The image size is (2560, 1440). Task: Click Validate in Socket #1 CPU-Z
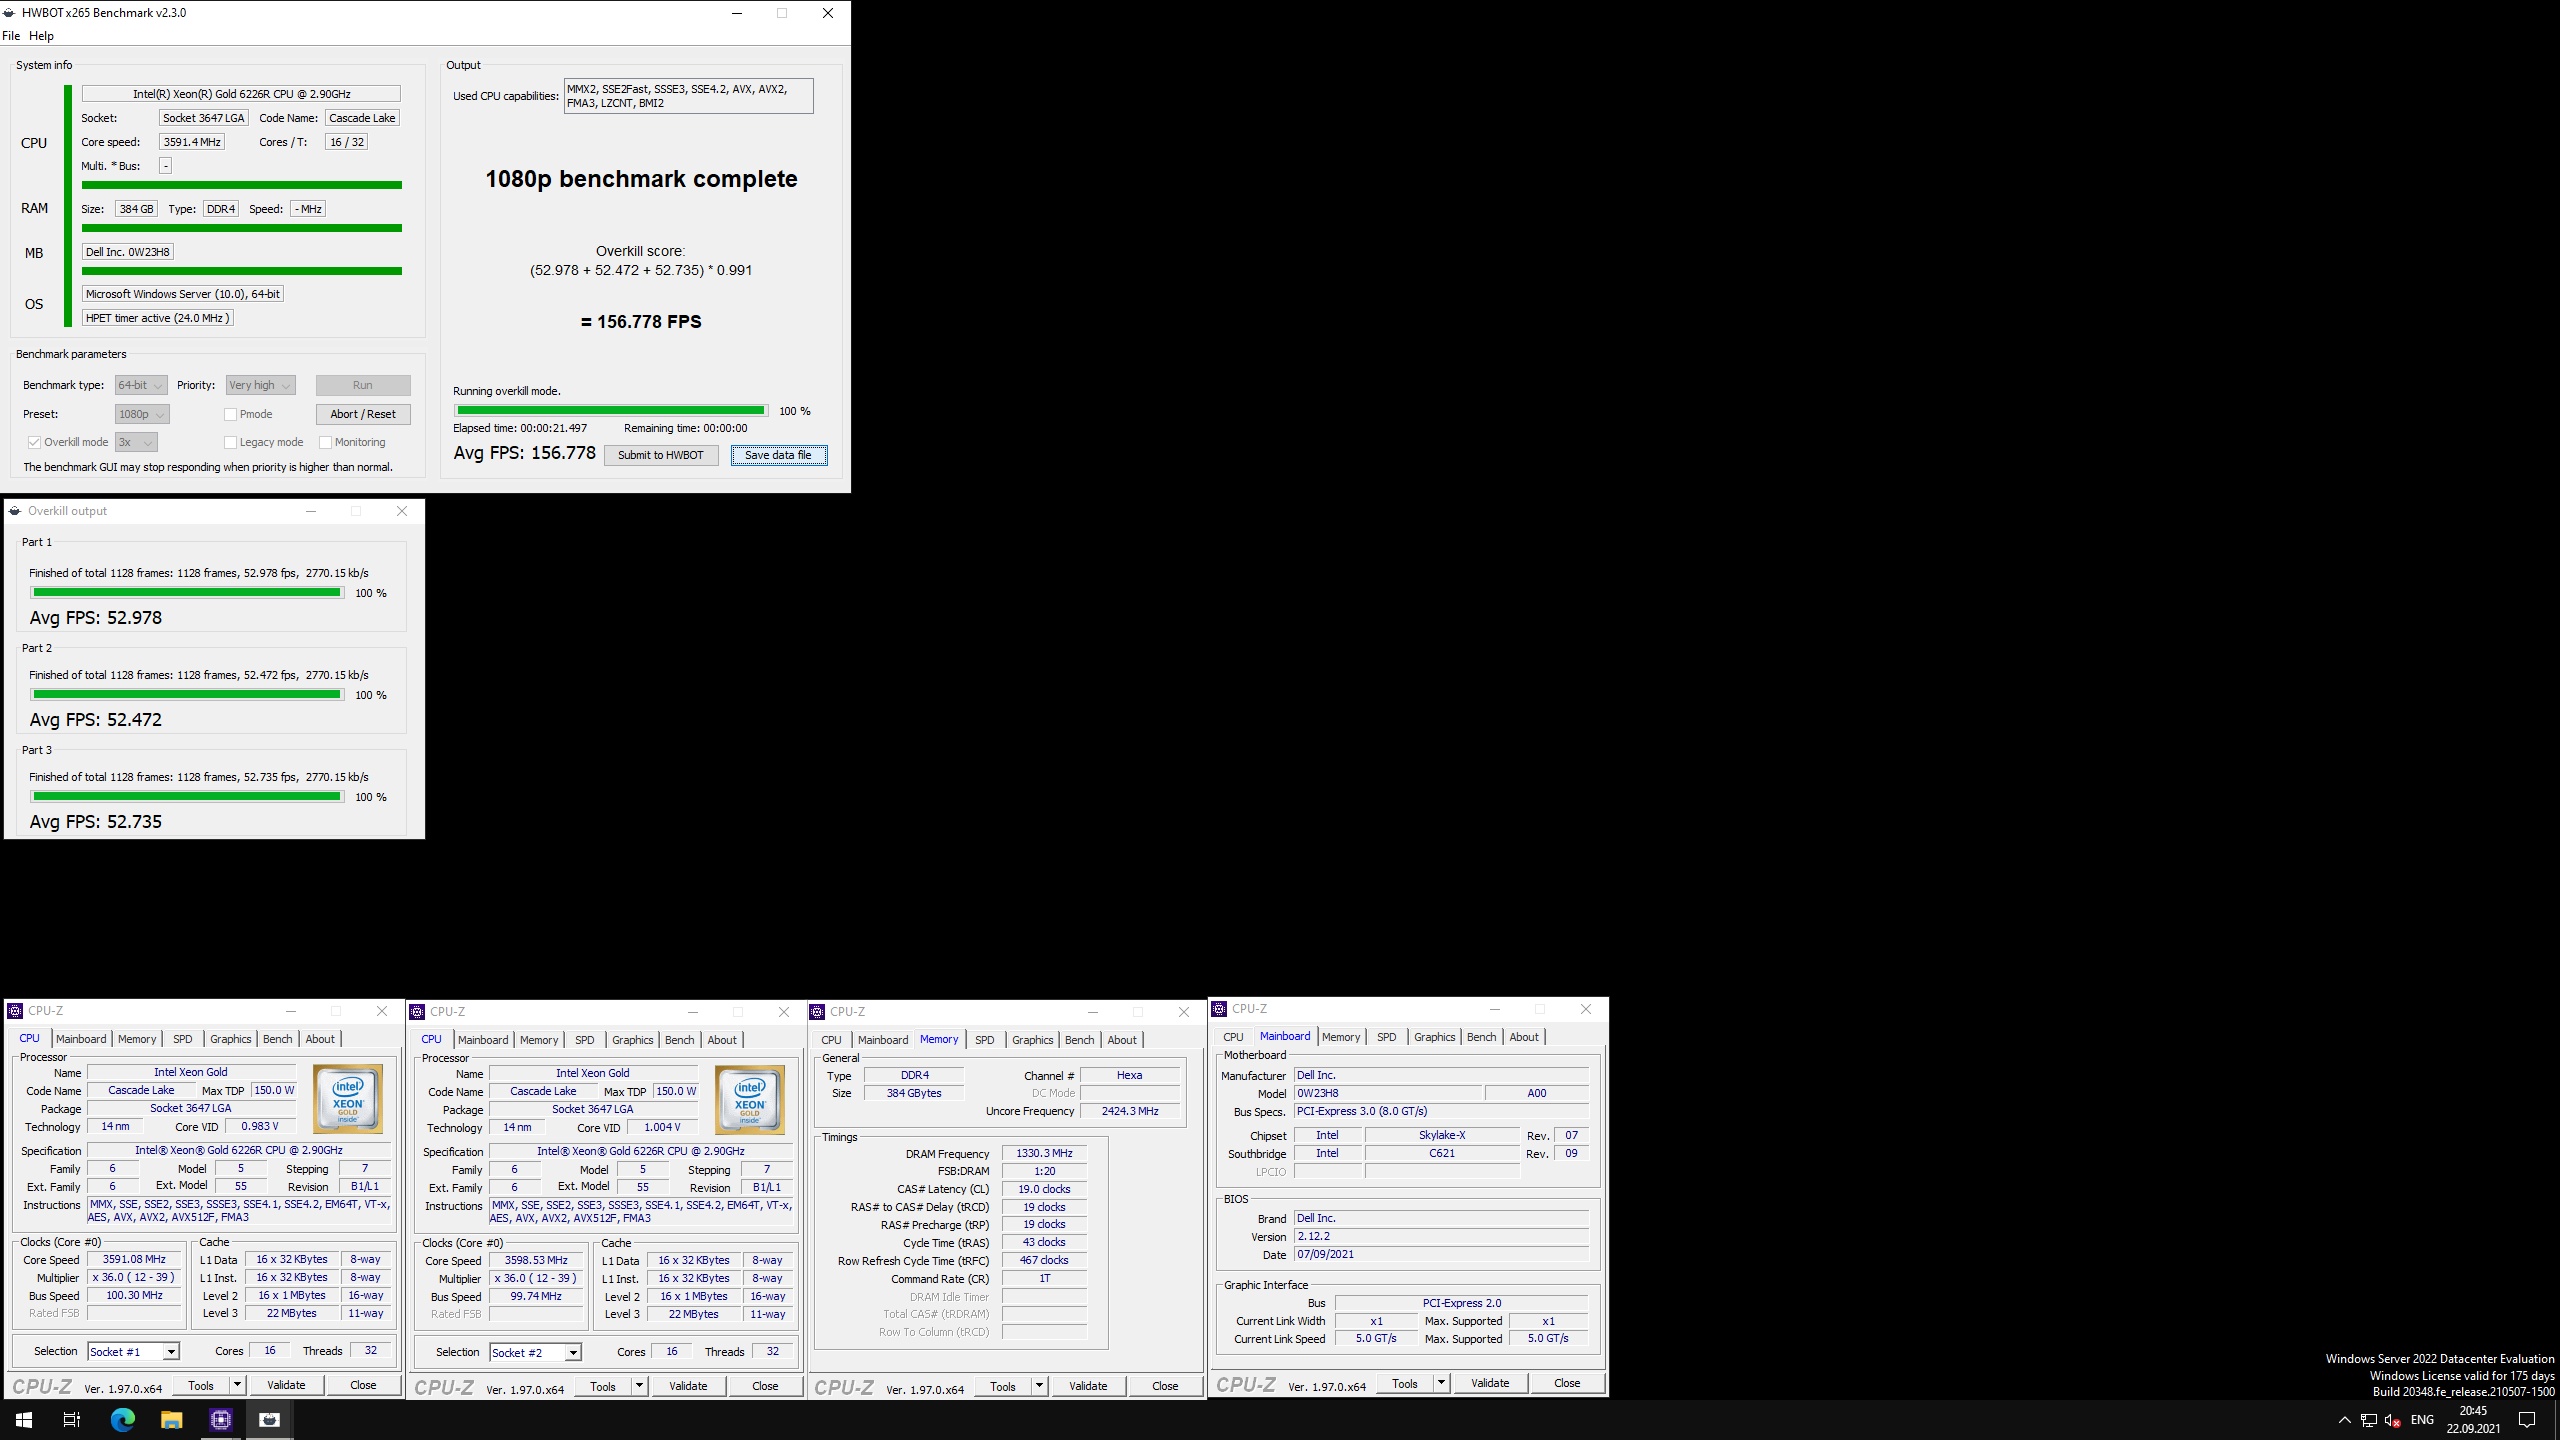pyautogui.click(x=286, y=1385)
